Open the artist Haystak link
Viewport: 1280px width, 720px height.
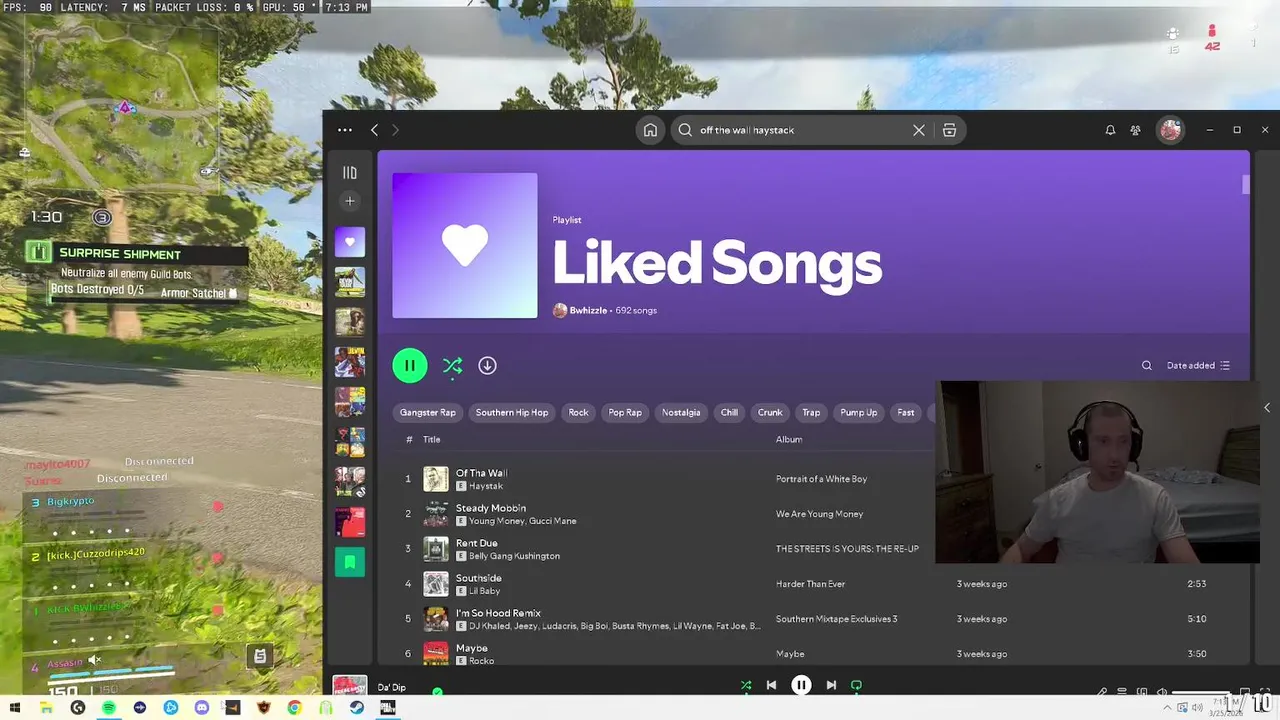tap(486, 486)
